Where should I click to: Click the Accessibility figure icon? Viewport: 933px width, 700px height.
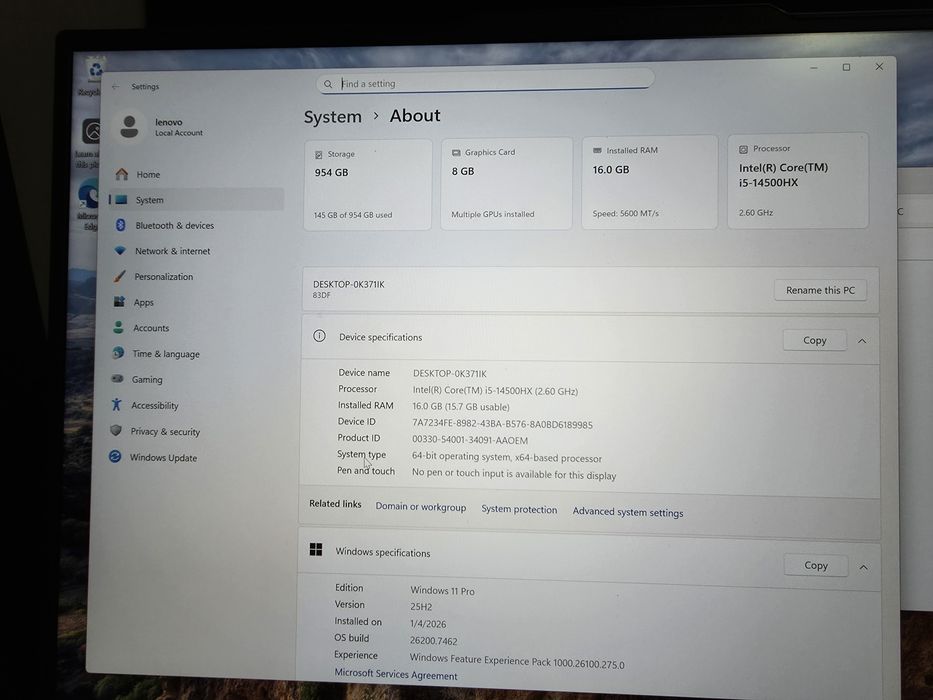[117, 405]
